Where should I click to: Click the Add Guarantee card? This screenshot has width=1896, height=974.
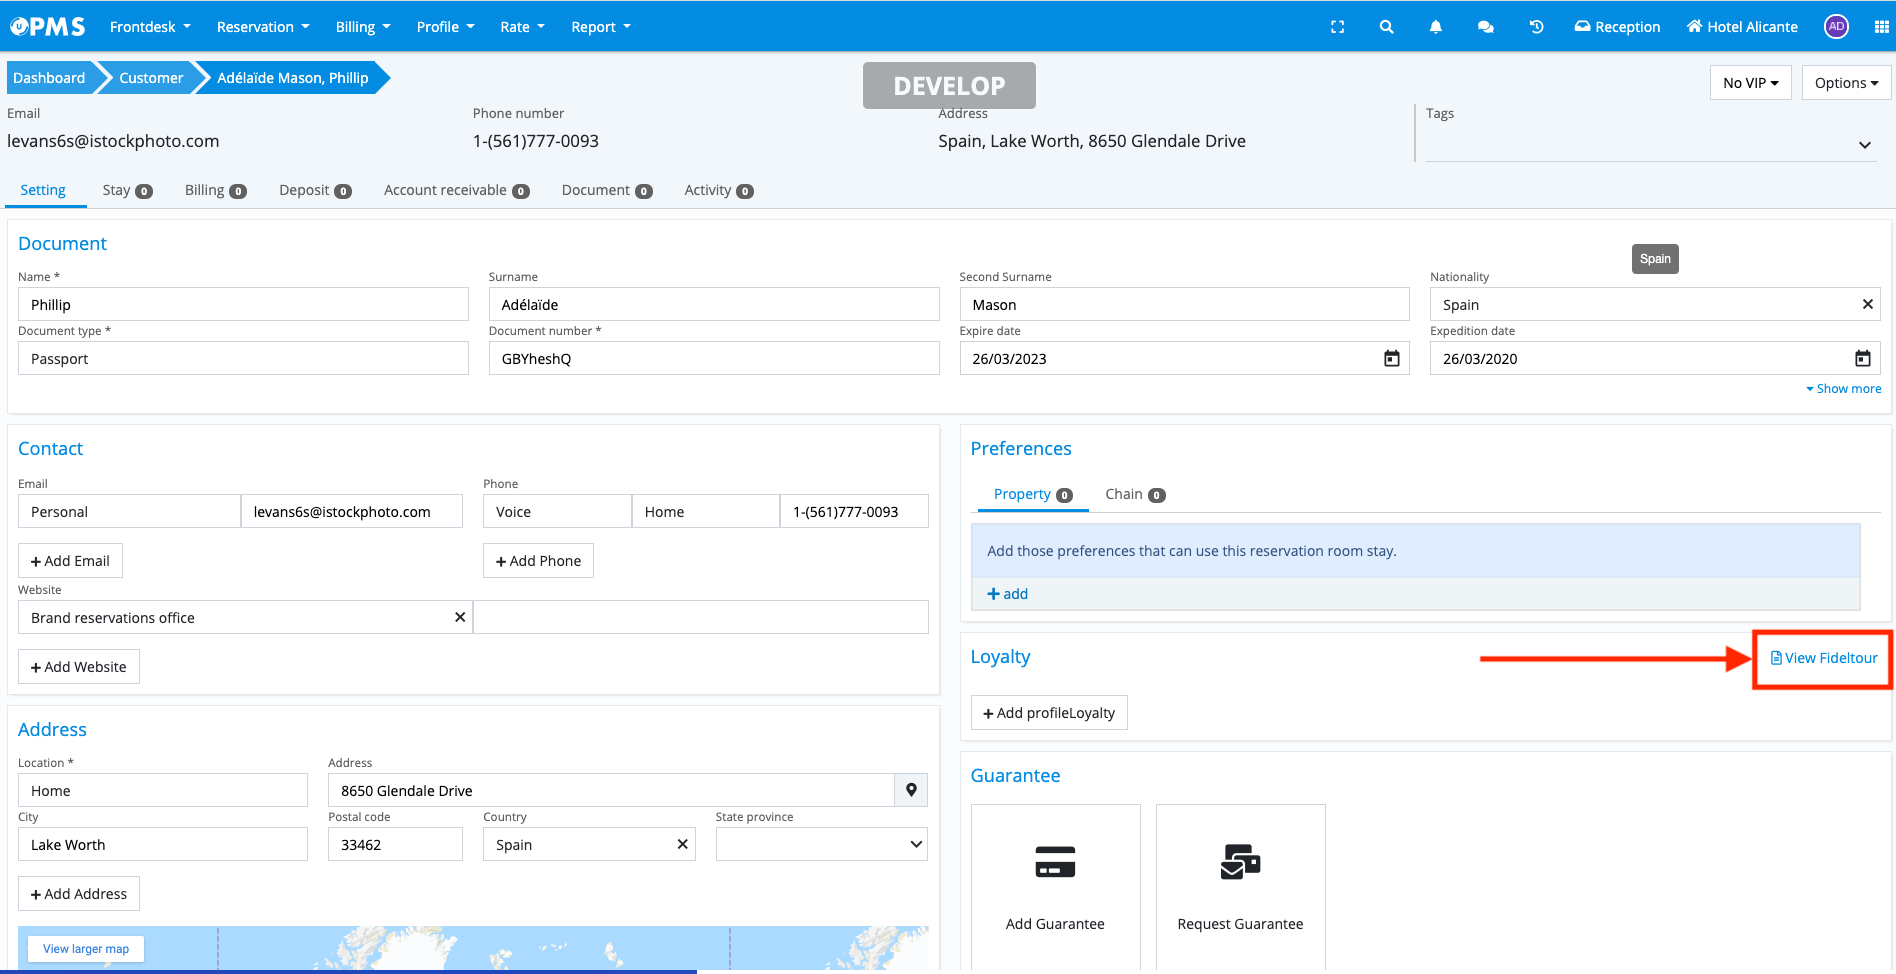pos(1055,885)
